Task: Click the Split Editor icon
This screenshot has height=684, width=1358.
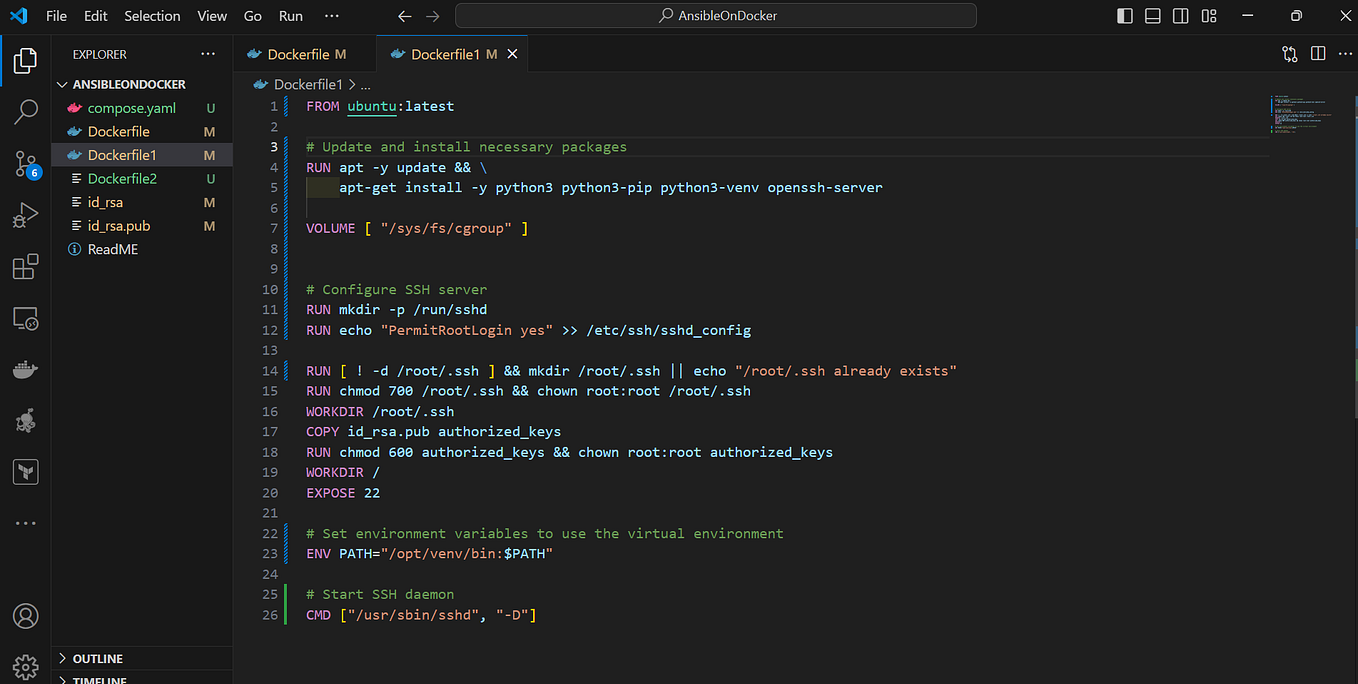Action: click(x=1317, y=53)
